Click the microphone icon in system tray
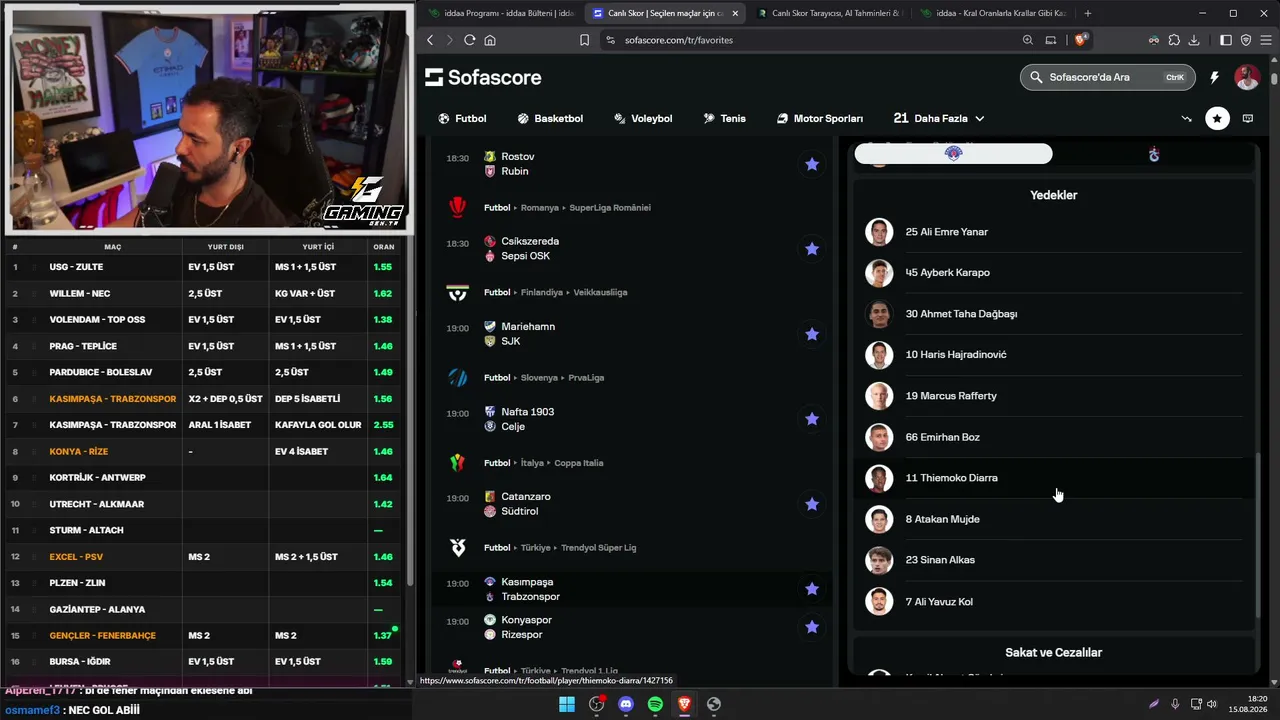Image resolution: width=1280 pixels, height=720 pixels. (x=1175, y=704)
